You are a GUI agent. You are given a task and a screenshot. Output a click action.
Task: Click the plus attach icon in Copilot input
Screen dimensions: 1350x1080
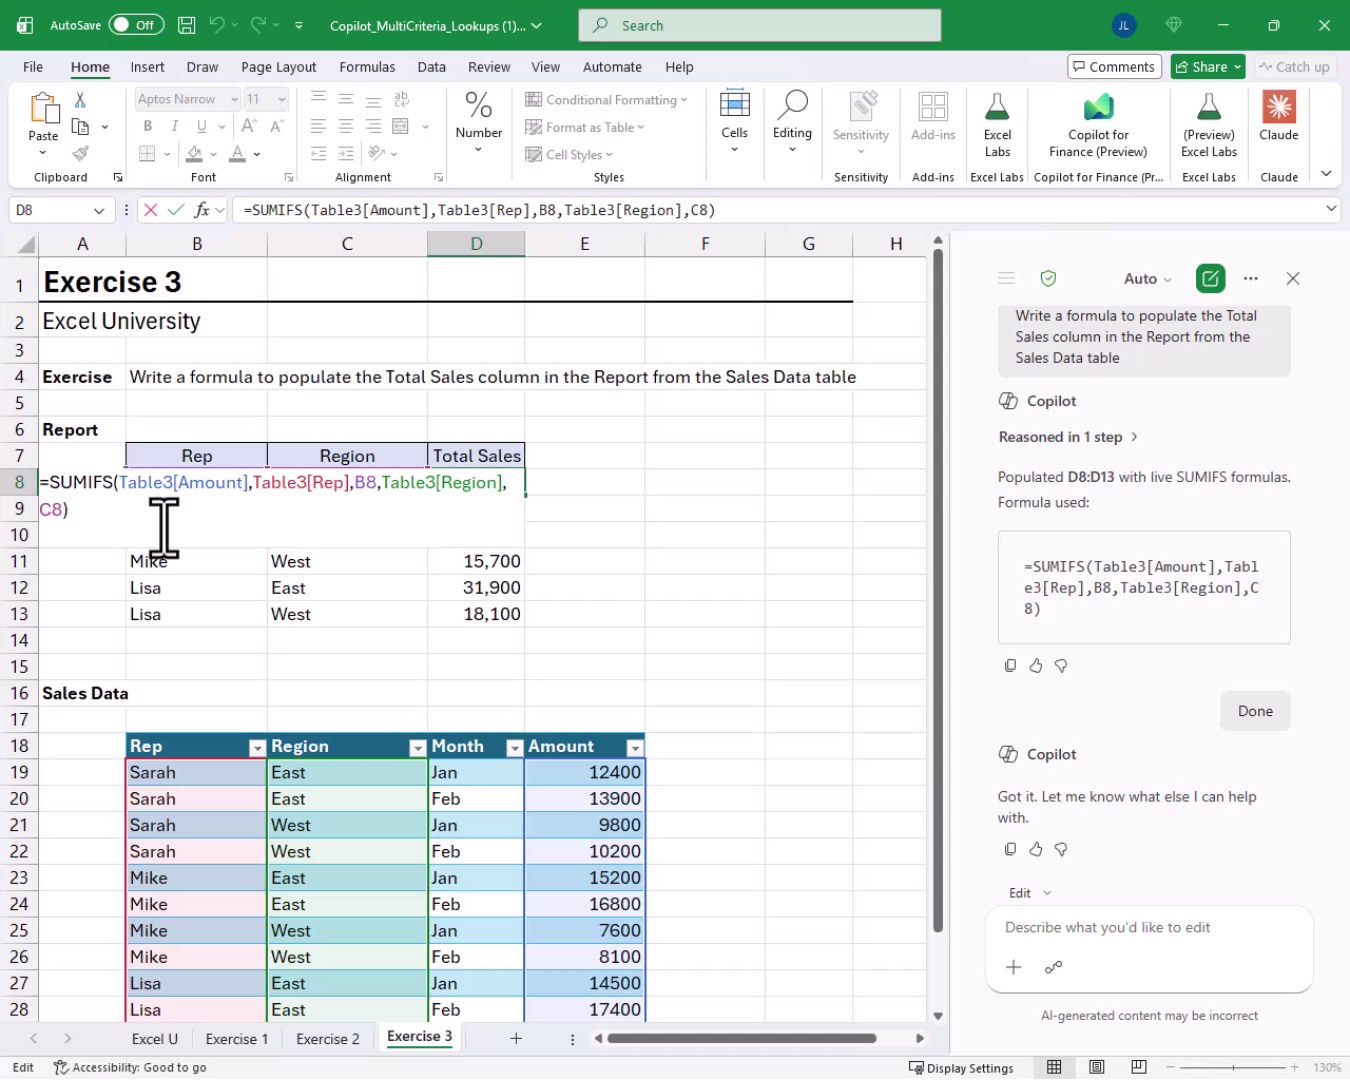pos(1013,967)
